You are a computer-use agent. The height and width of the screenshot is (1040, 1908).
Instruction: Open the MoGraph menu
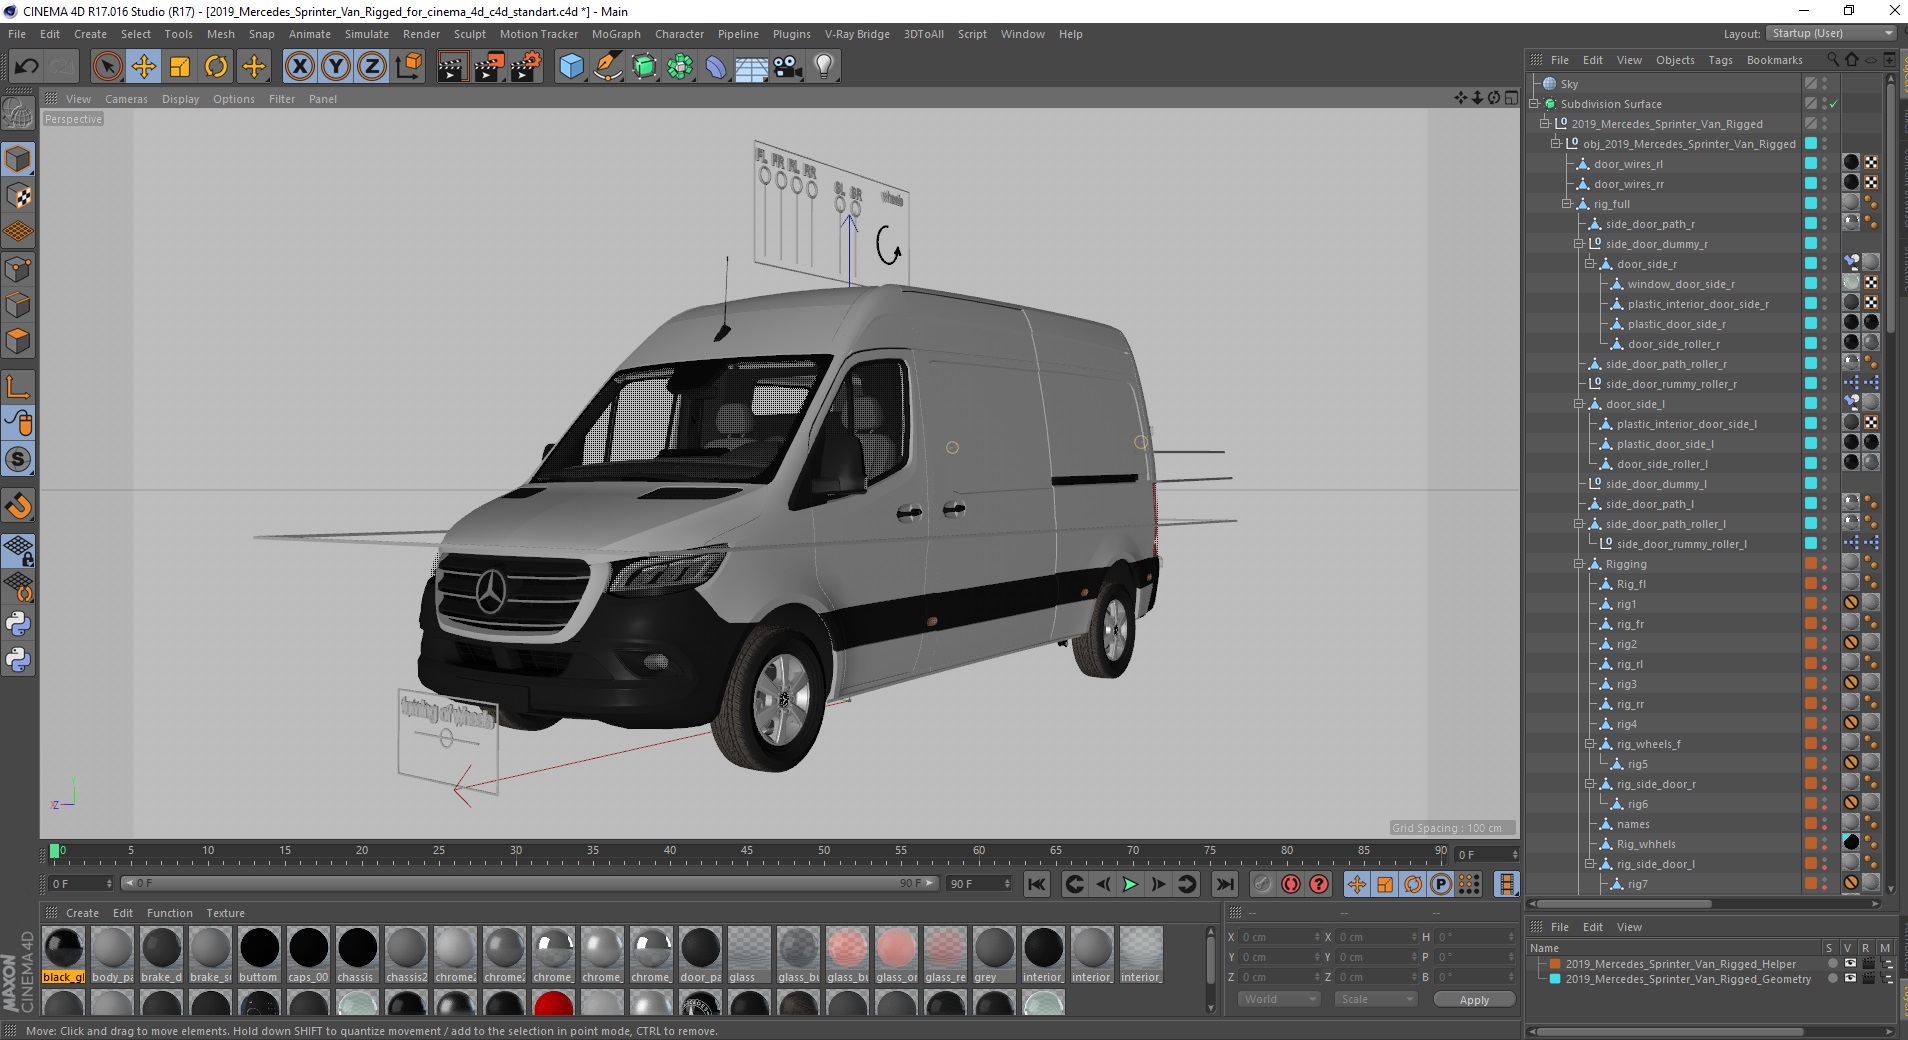pyautogui.click(x=616, y=34)
